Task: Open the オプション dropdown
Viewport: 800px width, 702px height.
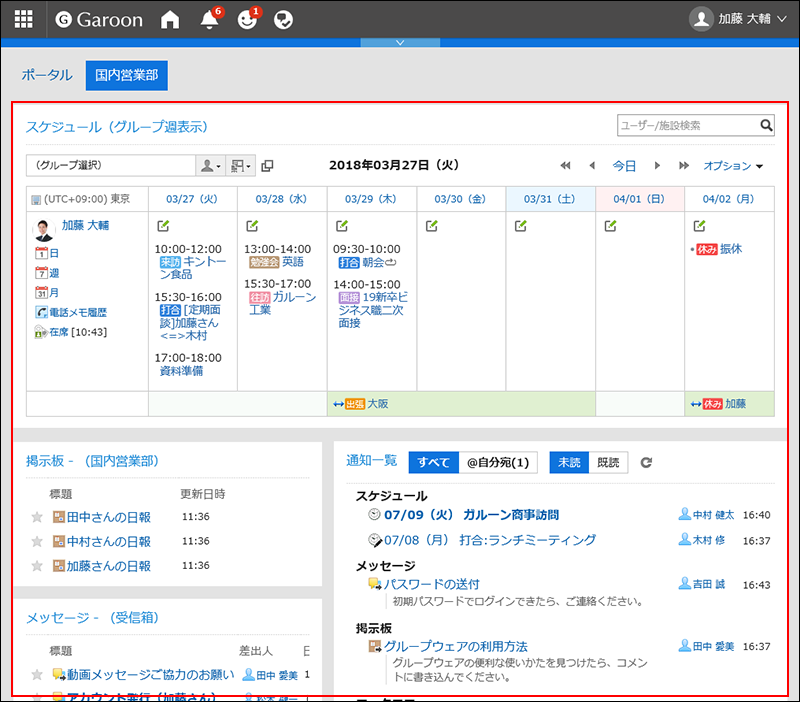Action: point(733,166)
